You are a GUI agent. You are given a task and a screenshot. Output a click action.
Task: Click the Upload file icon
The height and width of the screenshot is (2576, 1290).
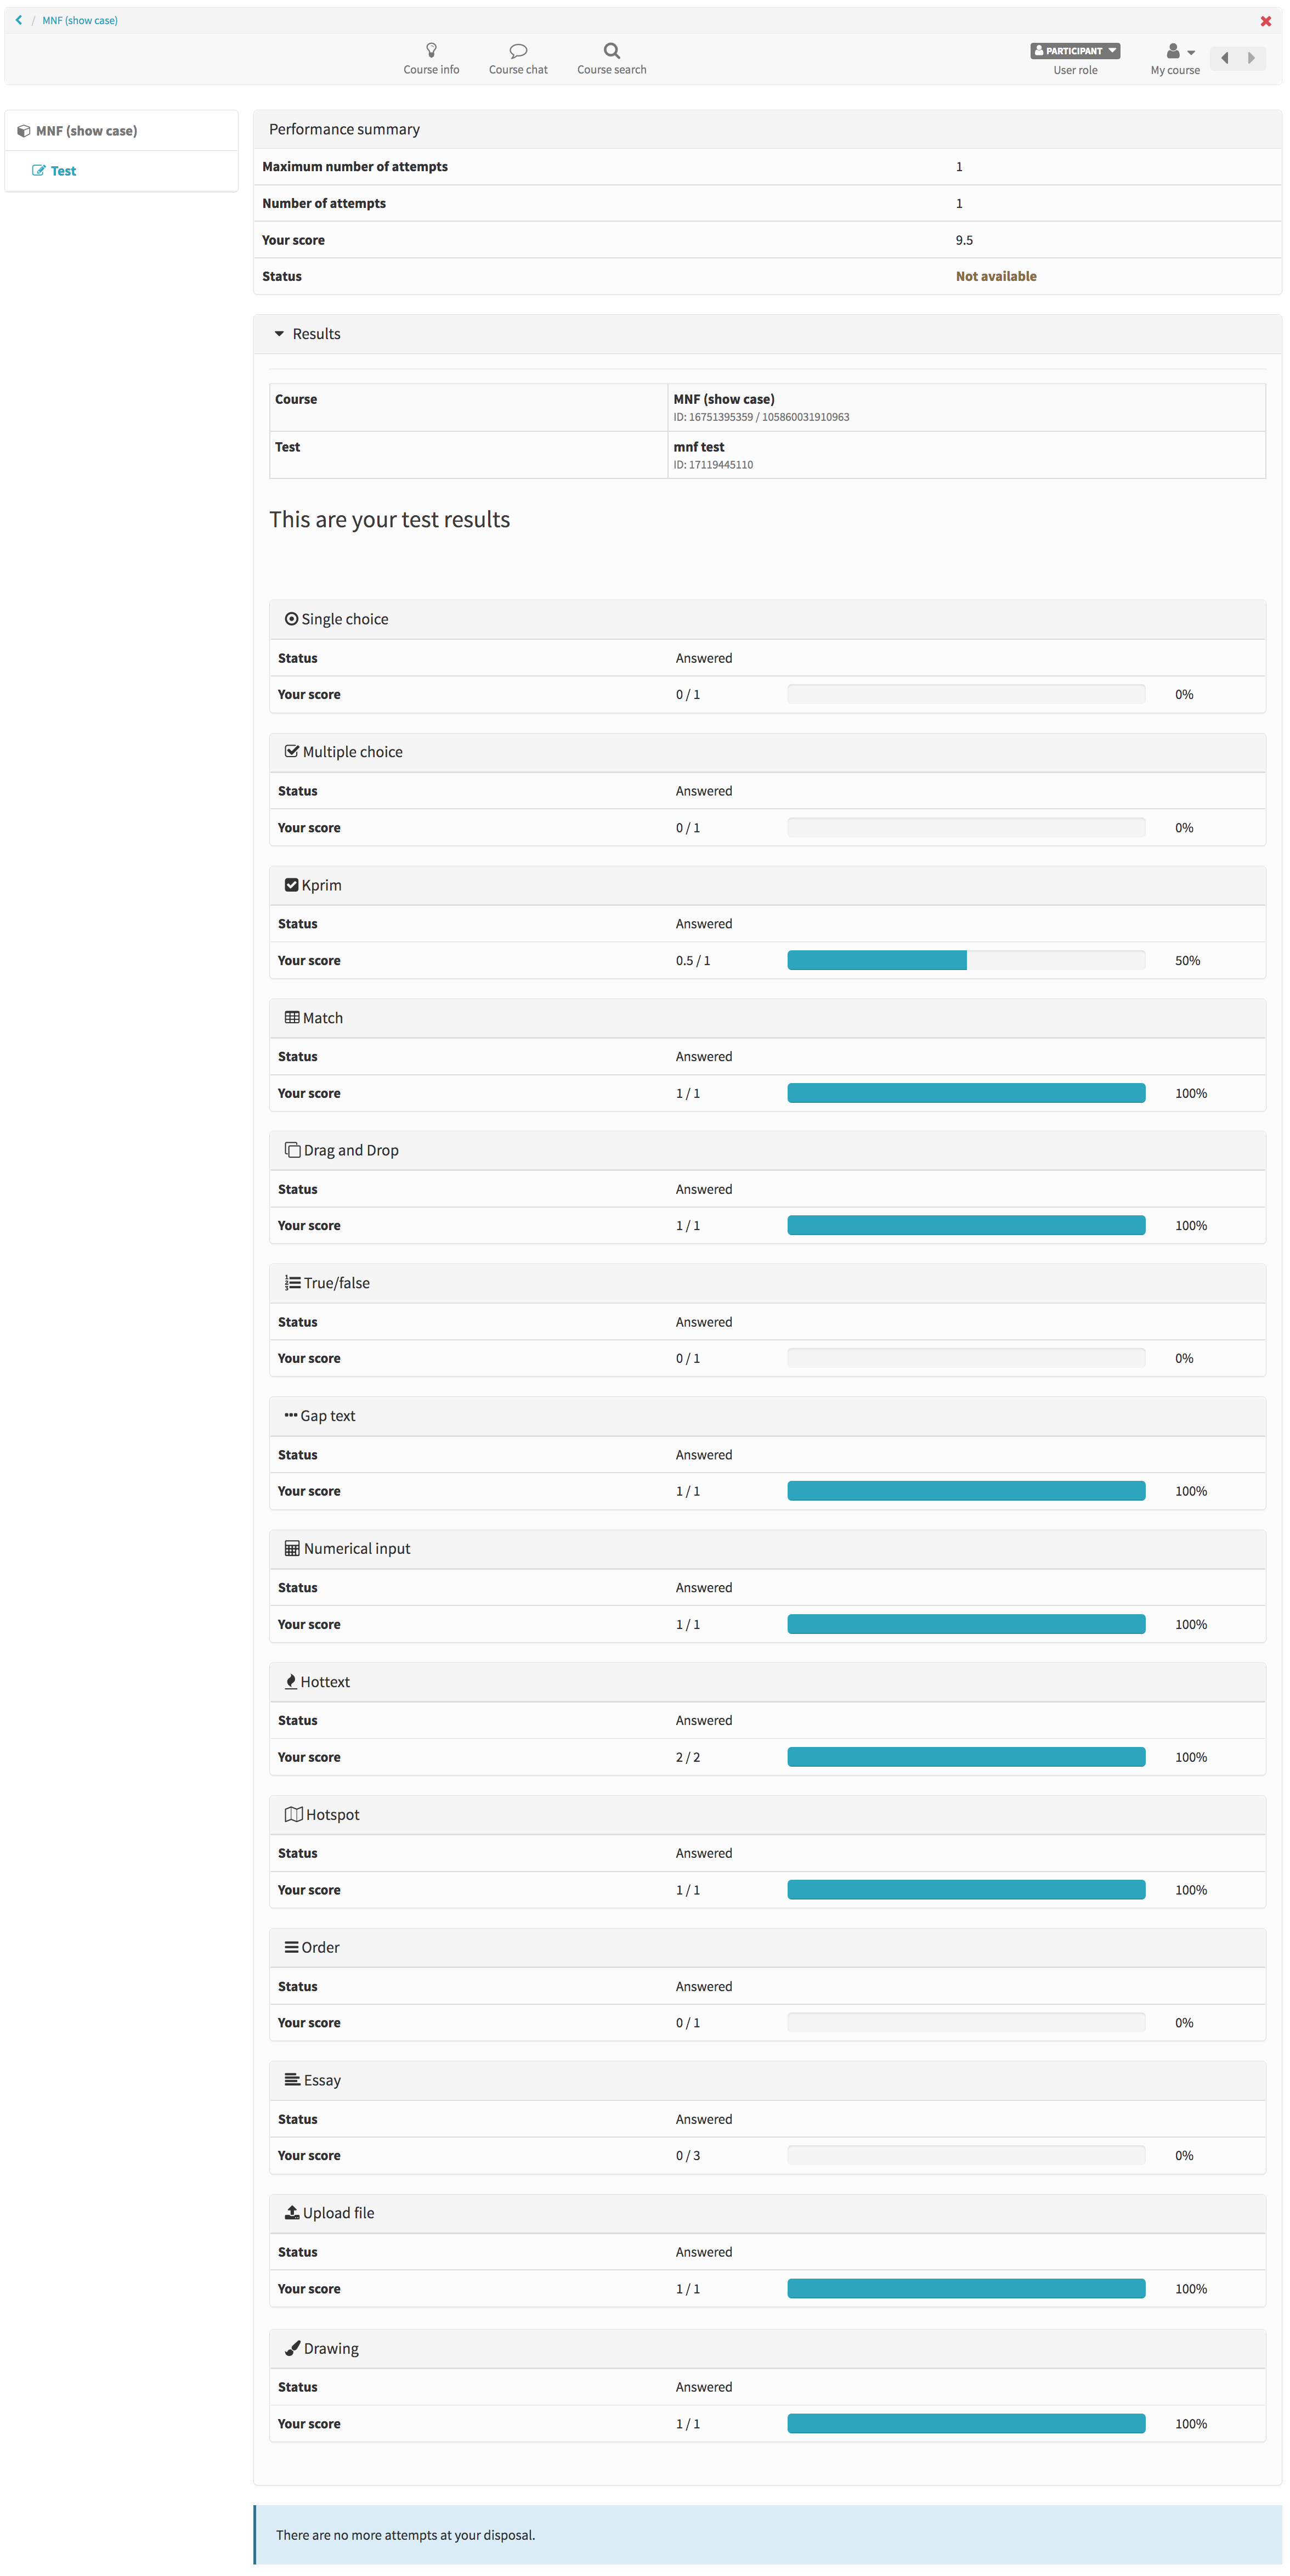tap(292, 2212)
